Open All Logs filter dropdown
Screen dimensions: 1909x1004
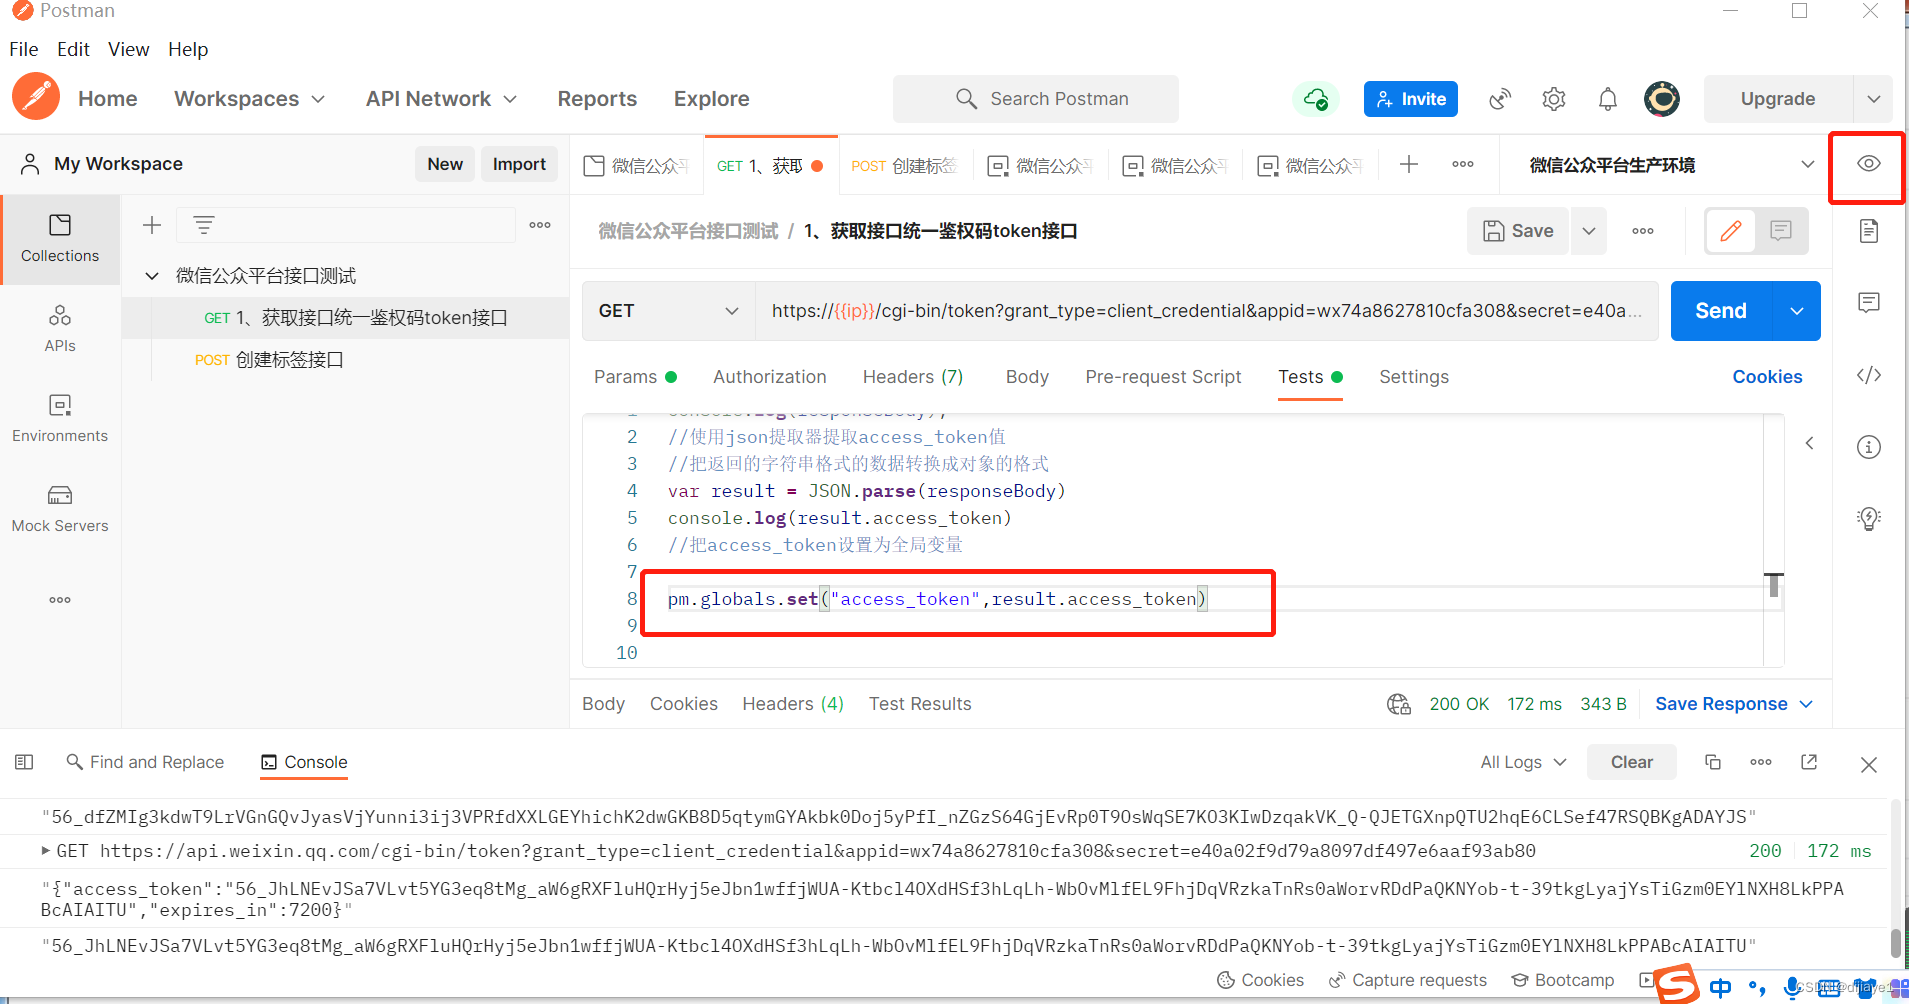coord(1522,762)
